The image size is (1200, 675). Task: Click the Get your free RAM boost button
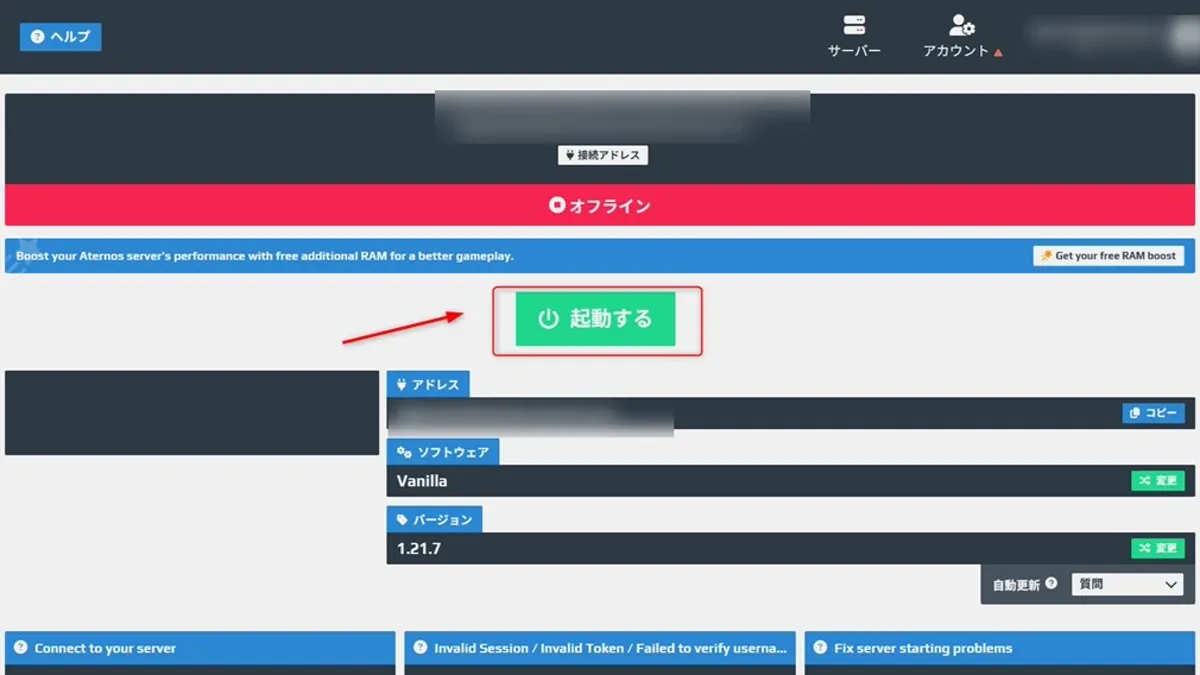[x=1108, y=255]
